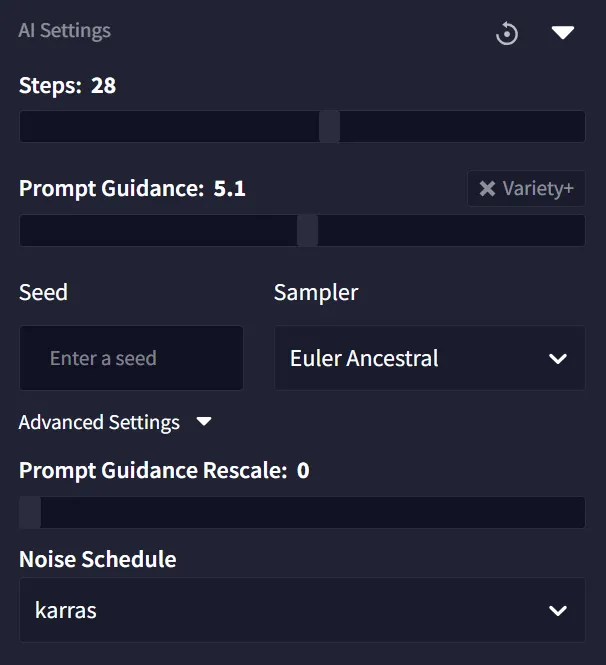Image resolution: width=606 pixels, height=665 pixels.
Task: Toggle the Variety+ option
Action: (526, 188)
